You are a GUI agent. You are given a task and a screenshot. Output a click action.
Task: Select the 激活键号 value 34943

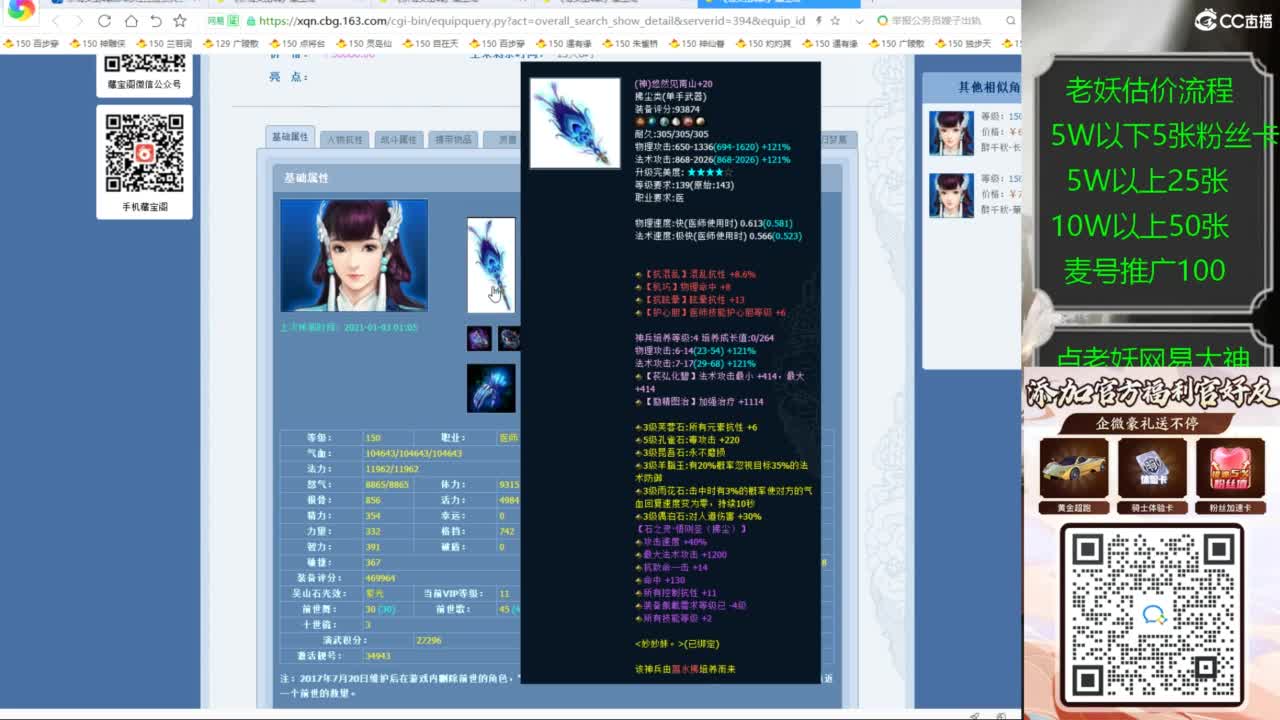[378, 656]
